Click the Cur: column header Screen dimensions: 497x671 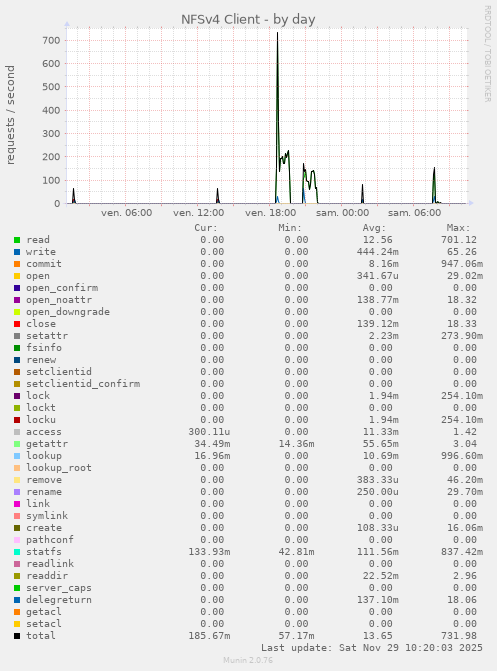206,228
